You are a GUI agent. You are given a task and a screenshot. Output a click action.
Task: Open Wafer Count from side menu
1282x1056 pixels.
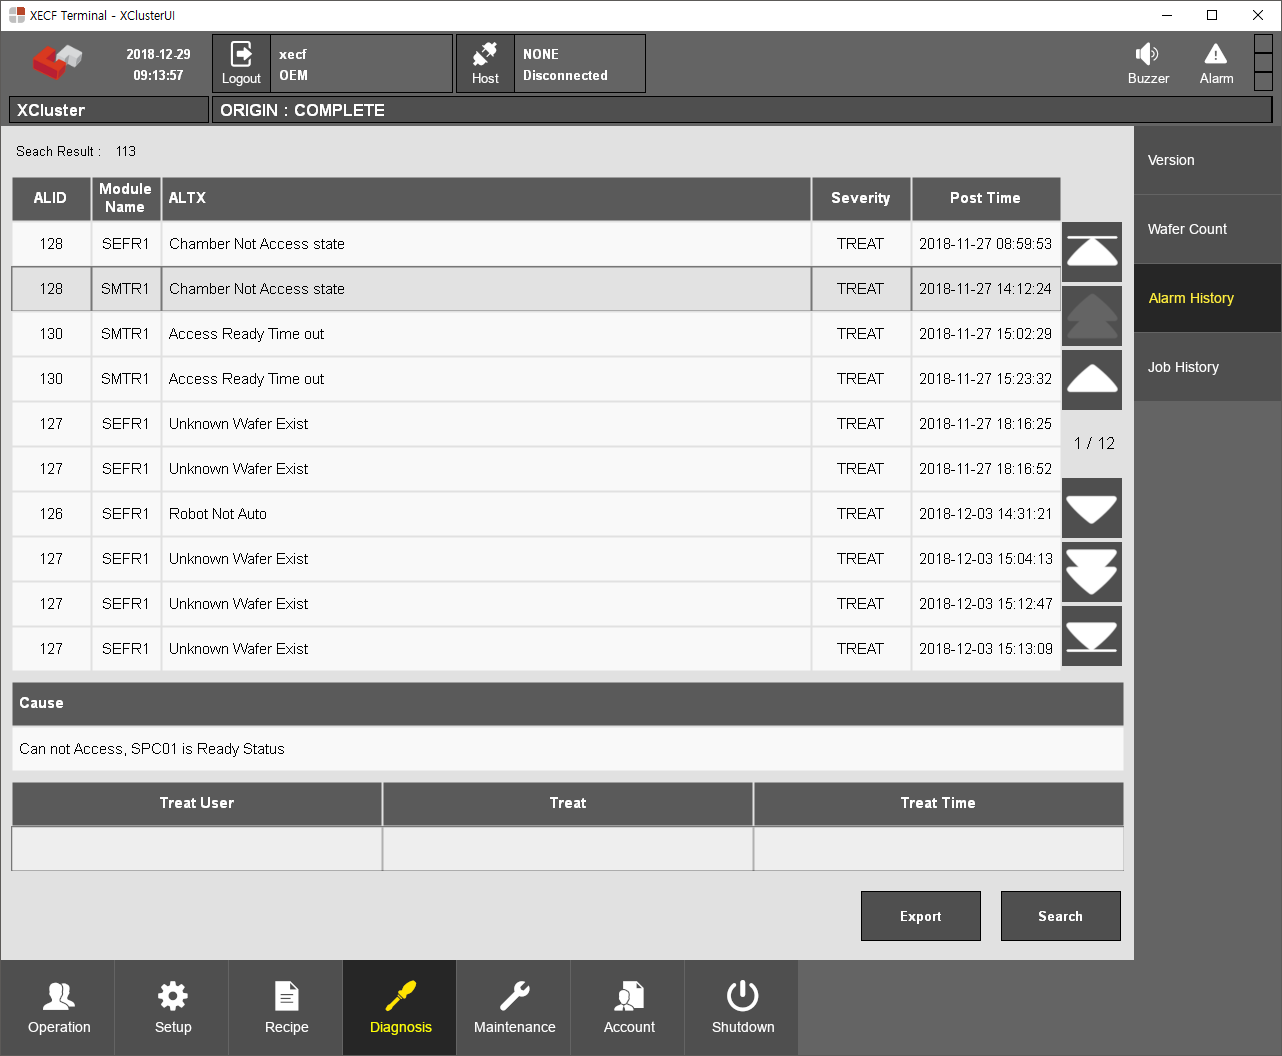[1207, 229]
